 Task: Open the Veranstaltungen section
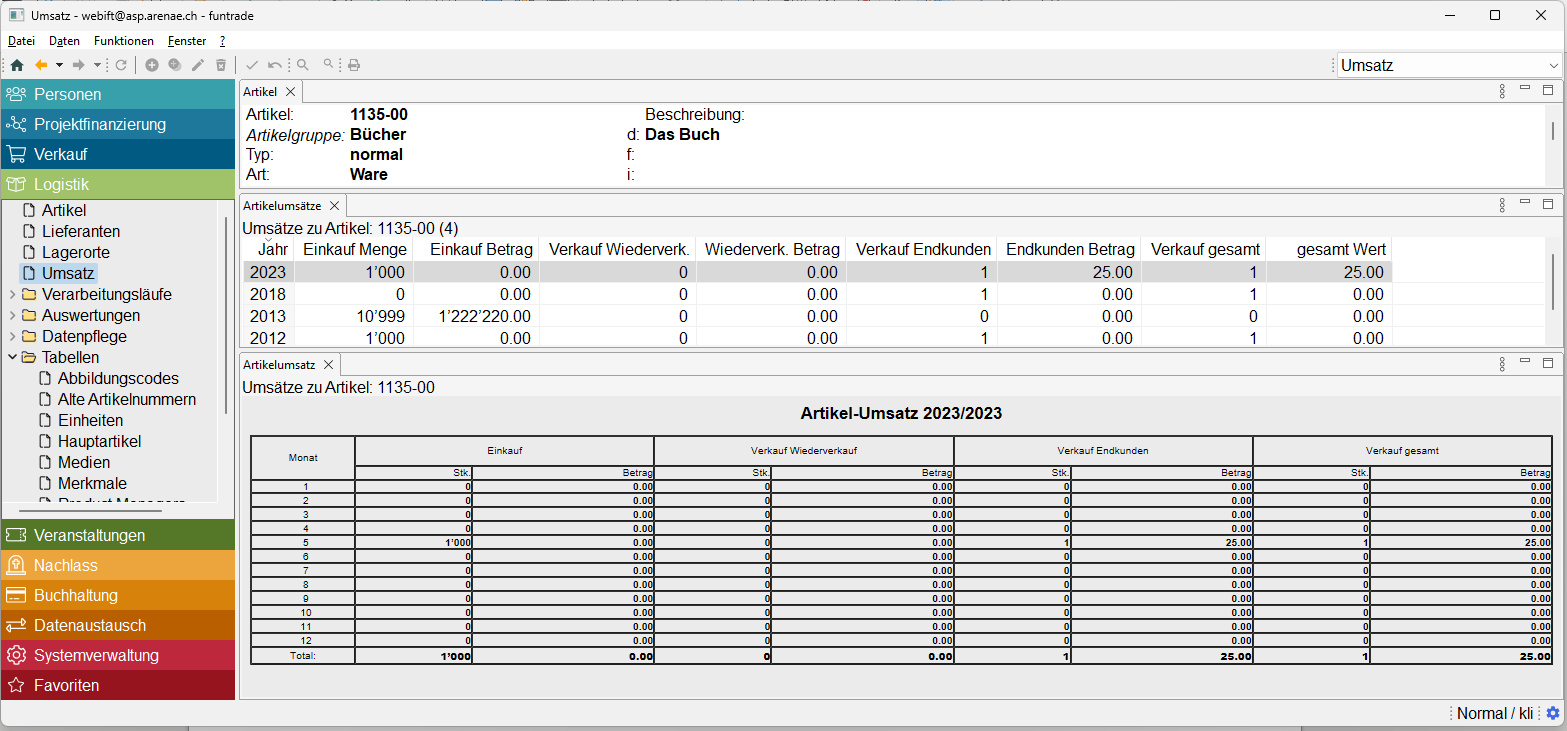click(89, 535)
